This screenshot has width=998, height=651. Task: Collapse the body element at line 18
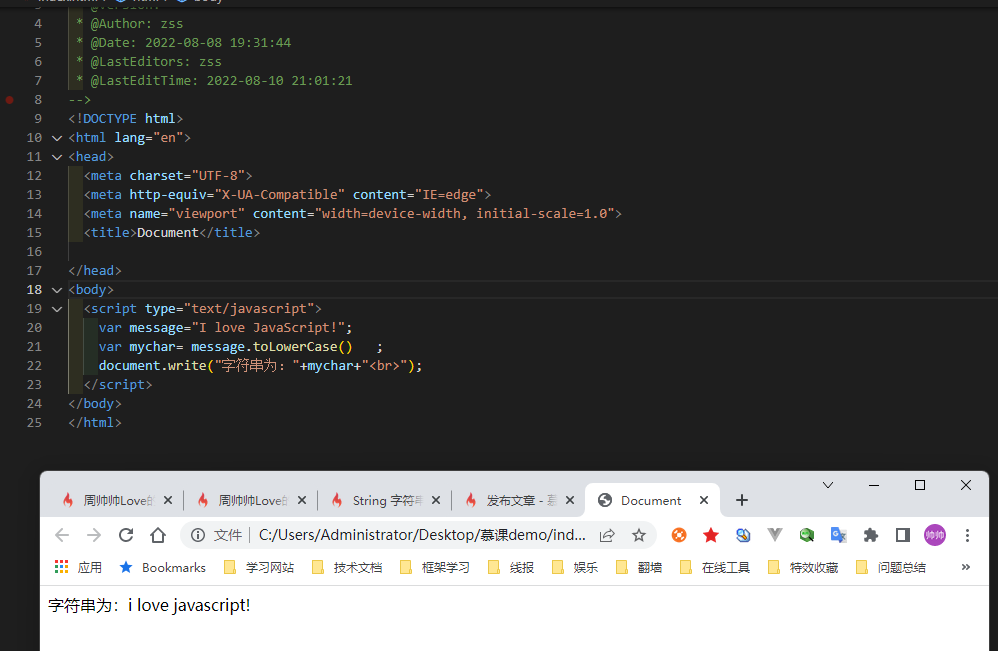(x=57, y=290)
